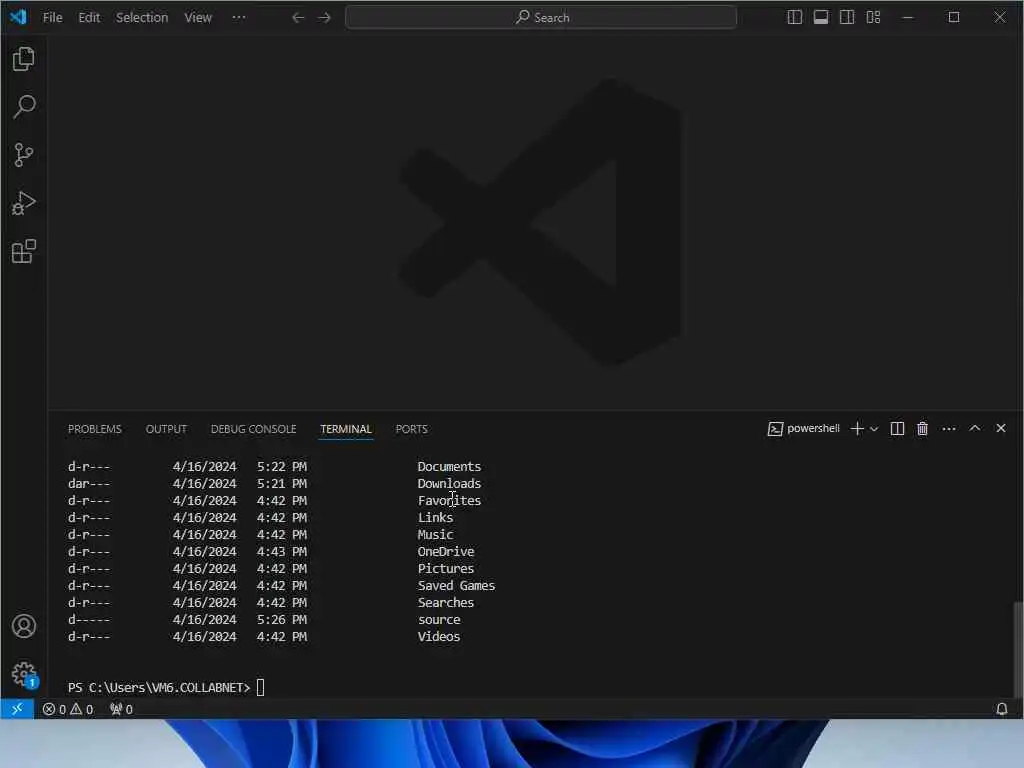Click the Documents directory entry
The height and width of the screenshot is (768, 1024).
pyautogui.click(x=449, y=466)
